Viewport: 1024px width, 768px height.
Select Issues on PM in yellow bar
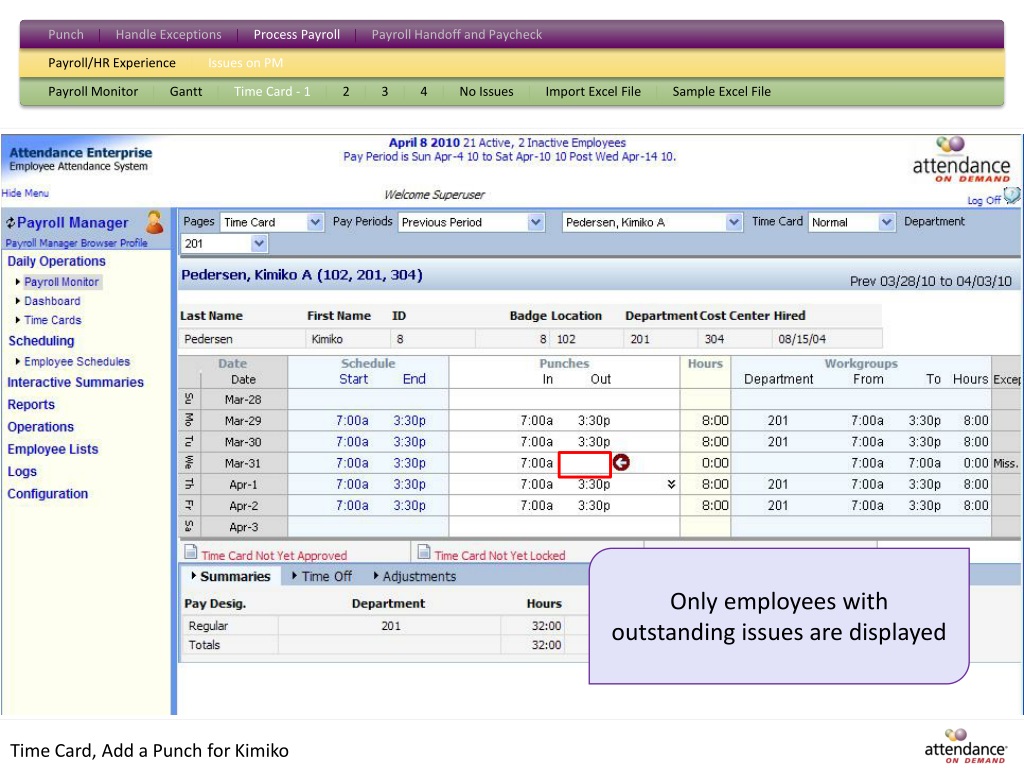pyautogui.click(x=246, y=63)
